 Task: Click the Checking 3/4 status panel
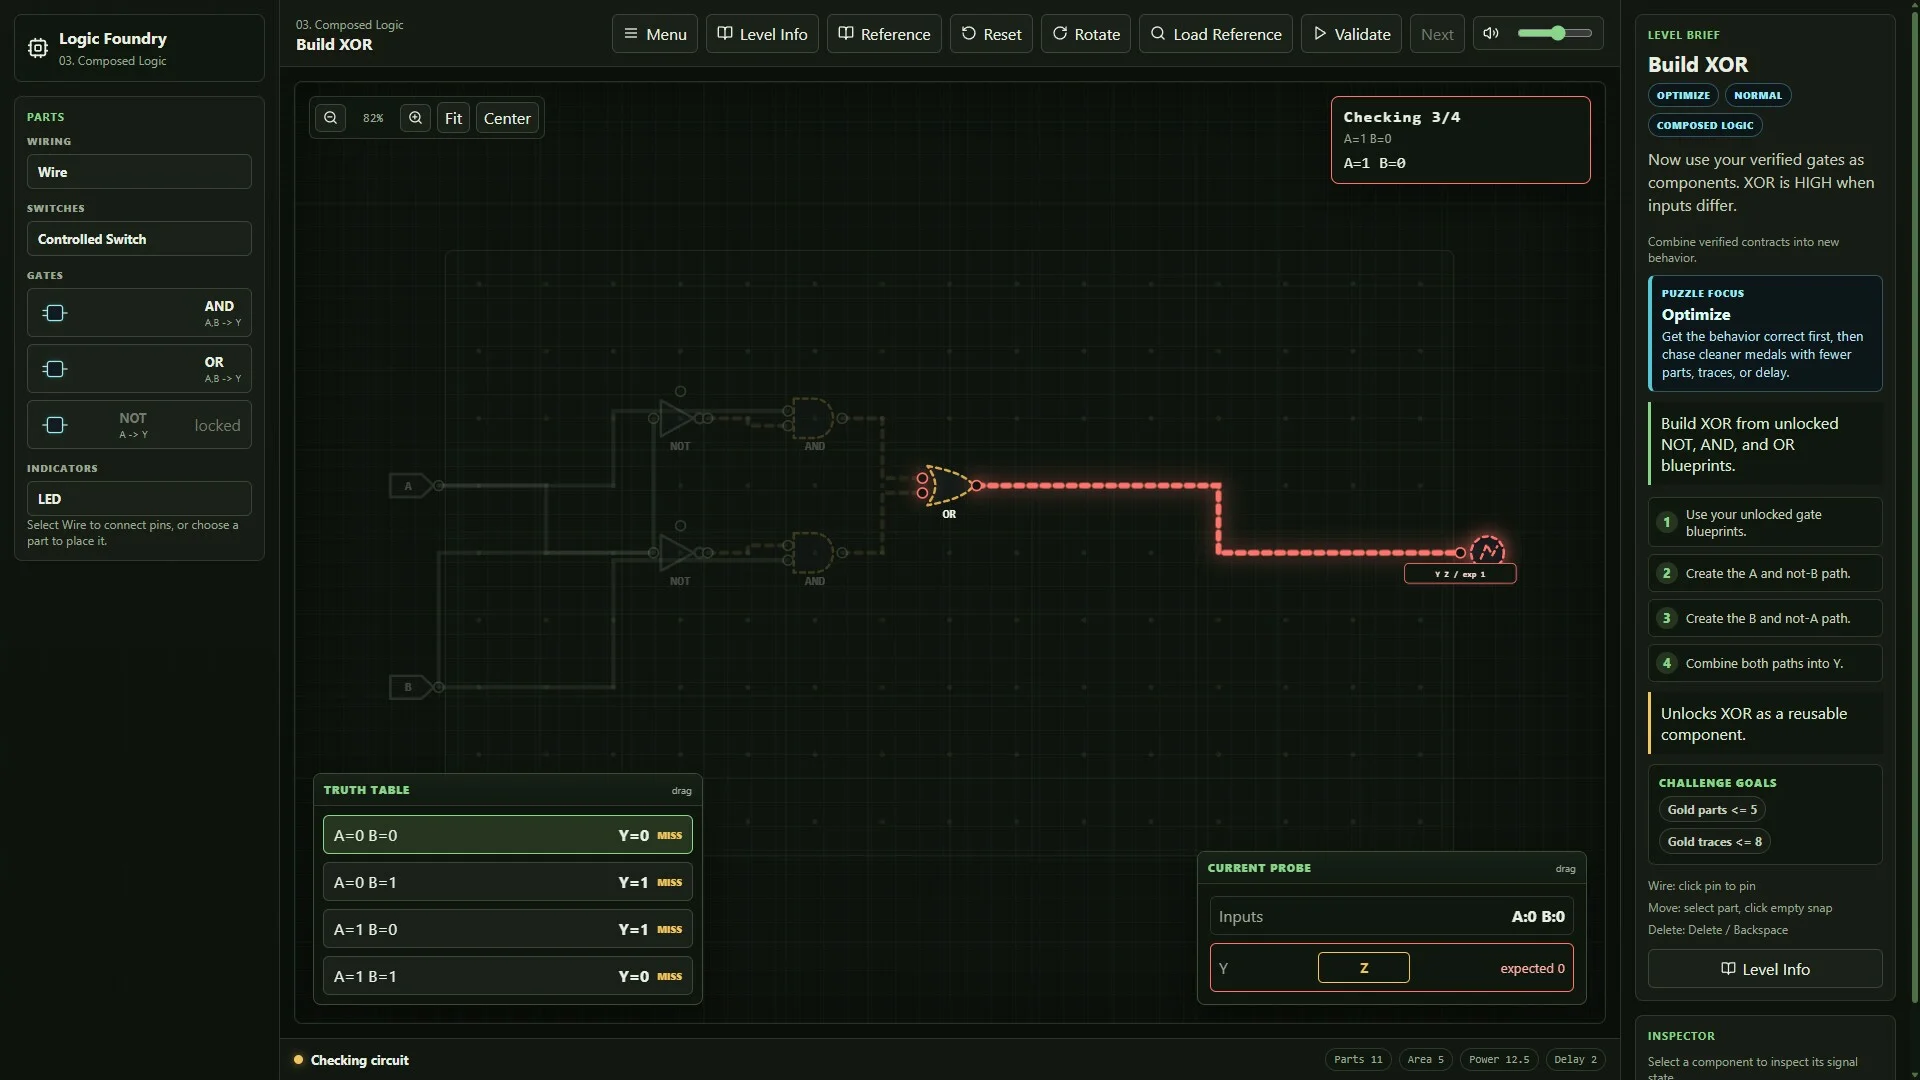[1460, 140]
